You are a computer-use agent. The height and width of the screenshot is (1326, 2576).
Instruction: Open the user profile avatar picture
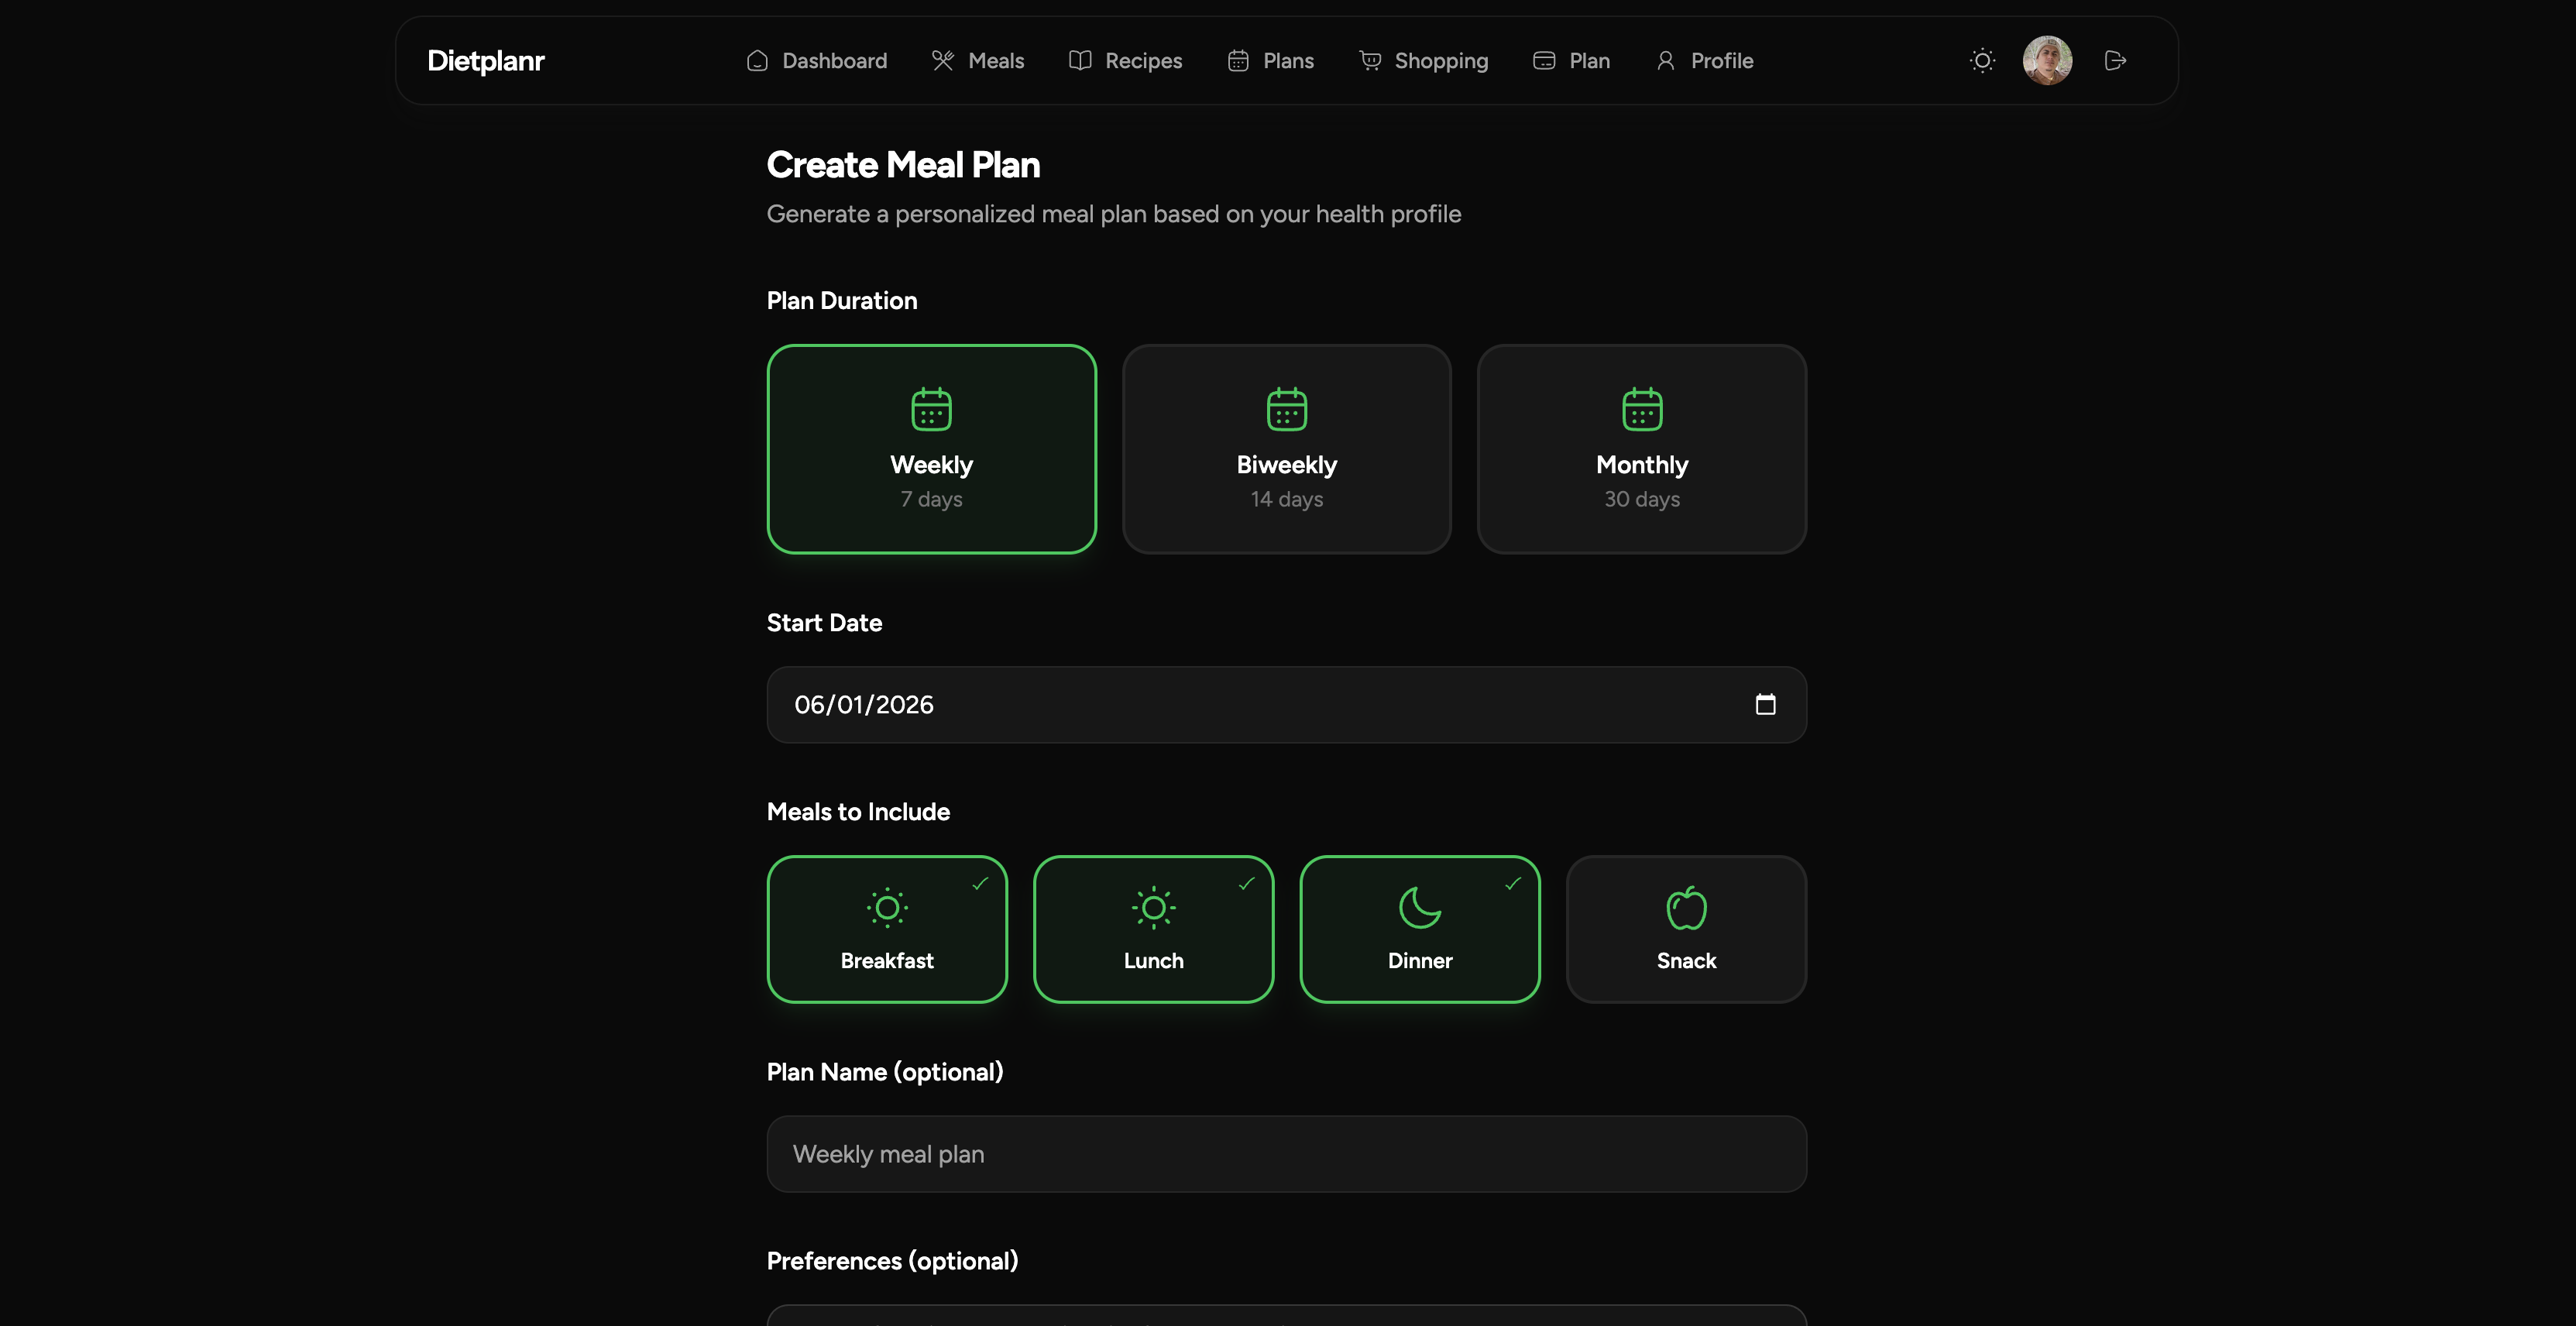point(2047,60)
